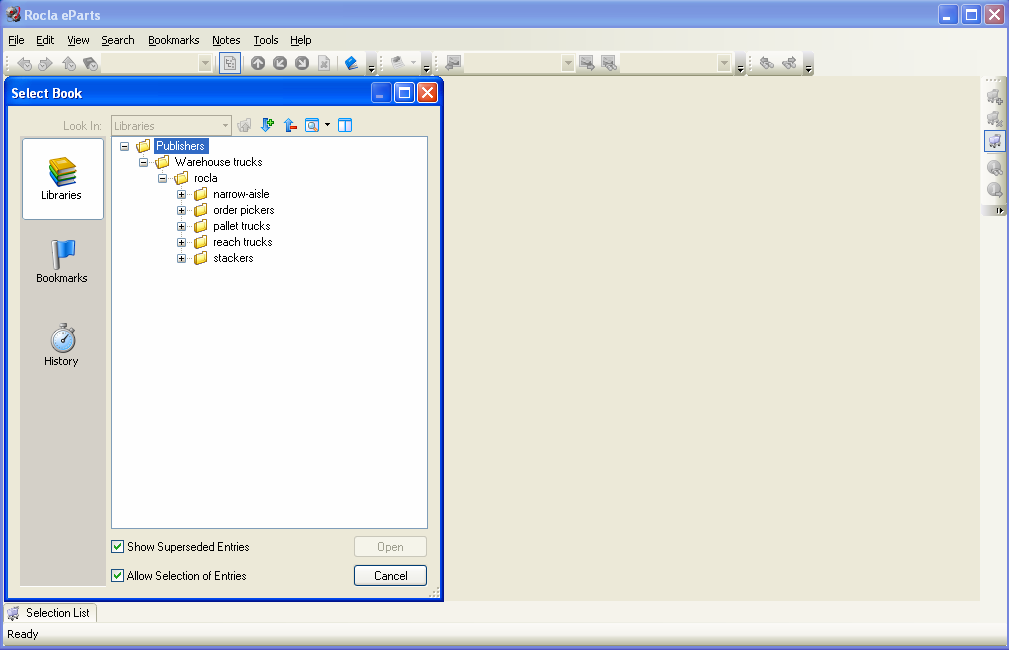This screenshot has height=650, width=1009.
Task: Click the Select Book dialog resize grip
Action: [434, 592]
